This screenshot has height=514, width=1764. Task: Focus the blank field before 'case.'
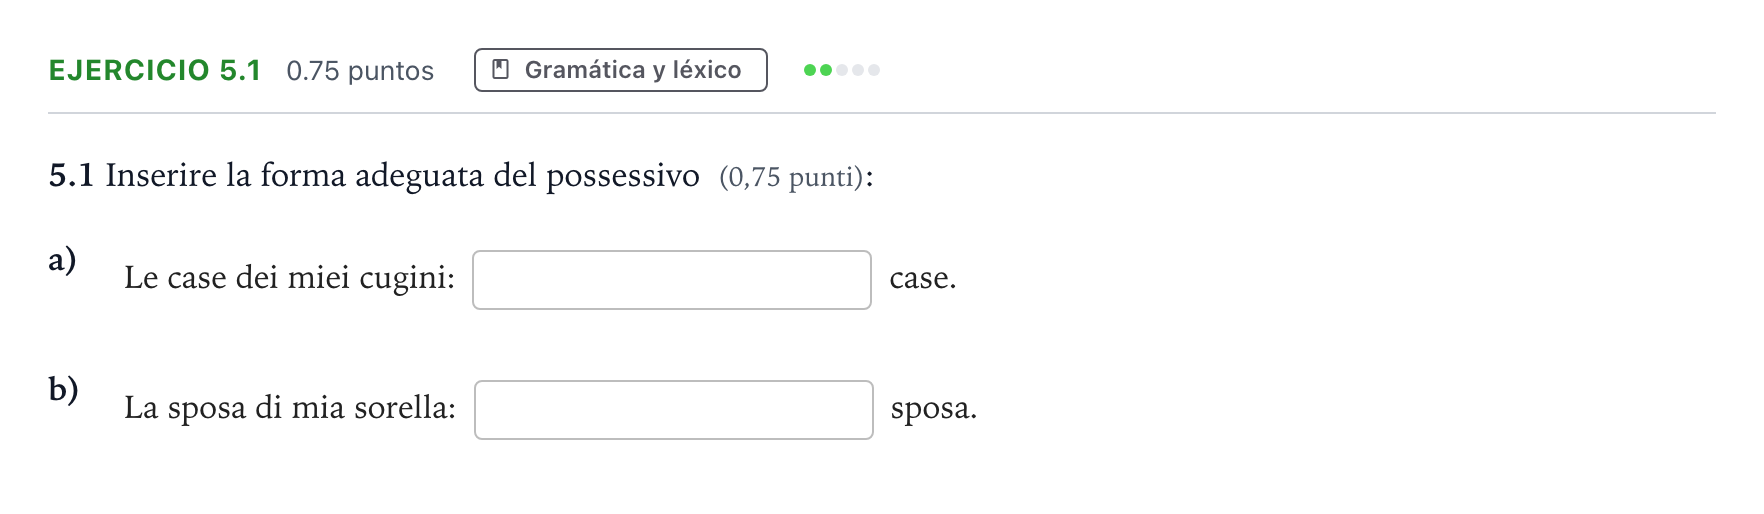point(672,280)
